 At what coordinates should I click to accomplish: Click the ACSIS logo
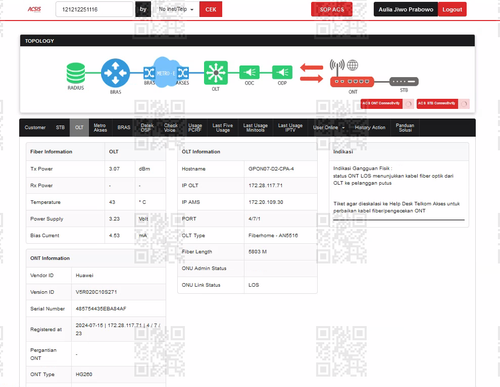34,9
